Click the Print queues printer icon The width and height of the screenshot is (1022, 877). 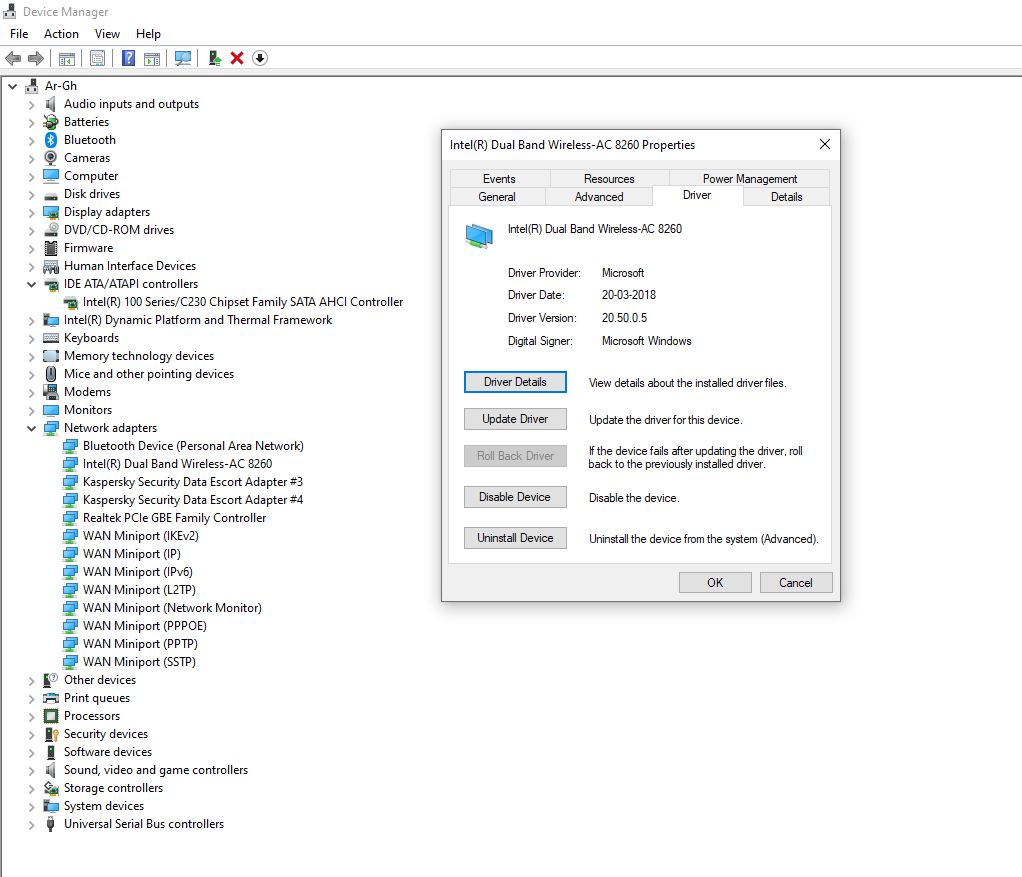click(x=51, y=698)
